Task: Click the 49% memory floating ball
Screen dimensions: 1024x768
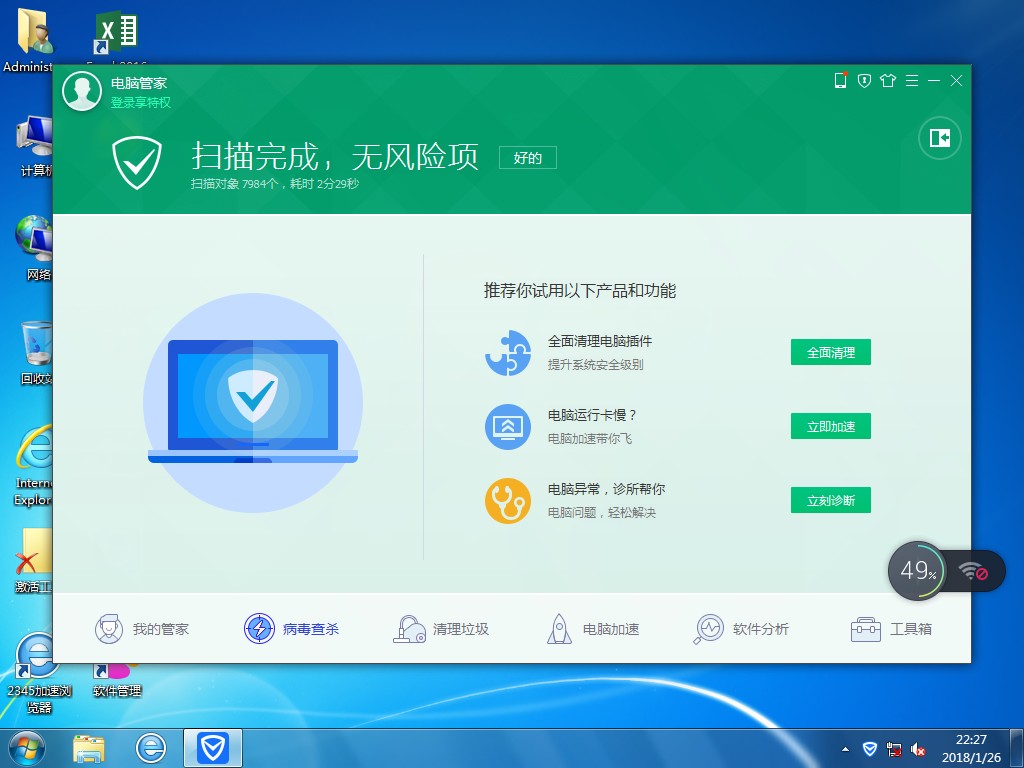Action: (917, 571)
